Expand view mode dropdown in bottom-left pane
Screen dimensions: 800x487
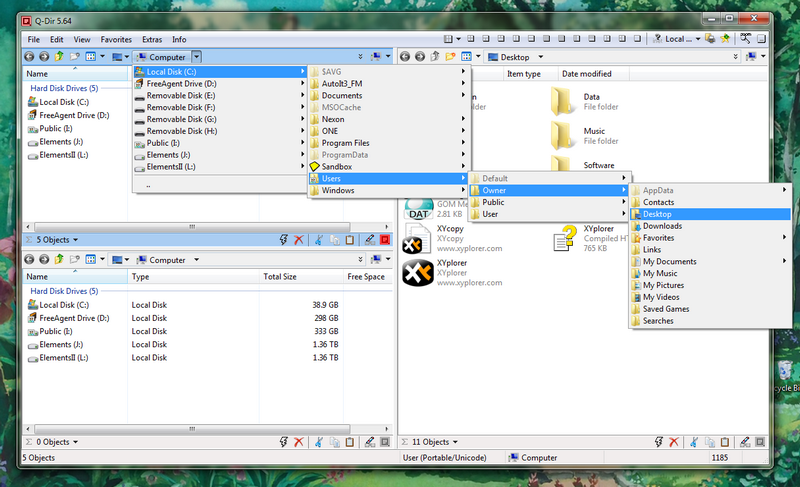(104, 259)
